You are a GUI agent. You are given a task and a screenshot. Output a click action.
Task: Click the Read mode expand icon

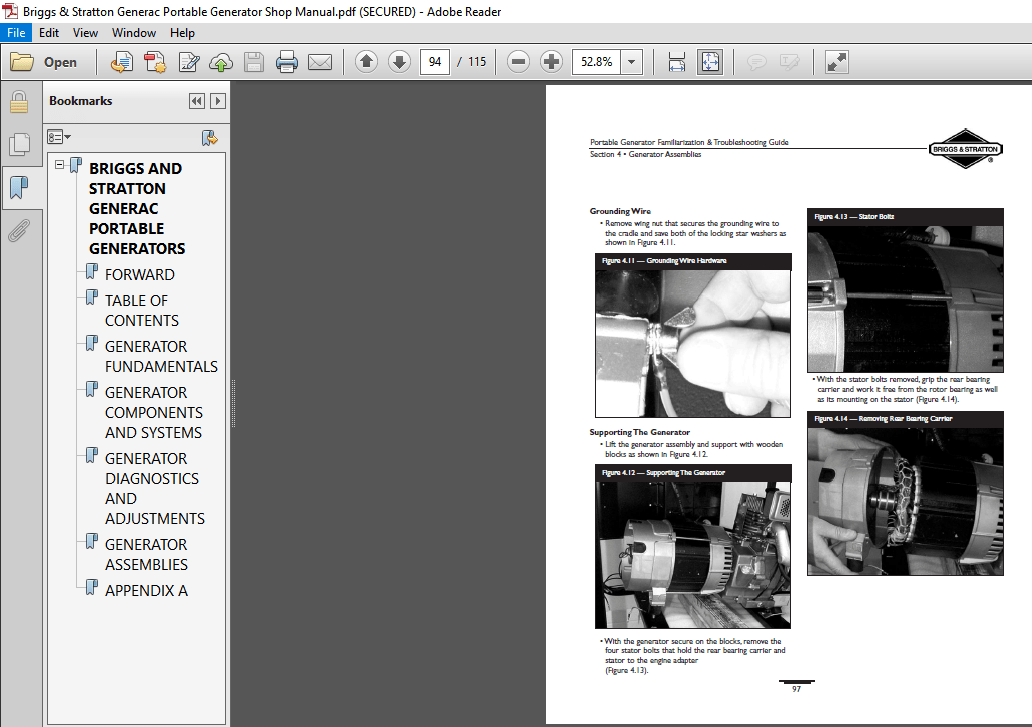[x=837, y=62]
